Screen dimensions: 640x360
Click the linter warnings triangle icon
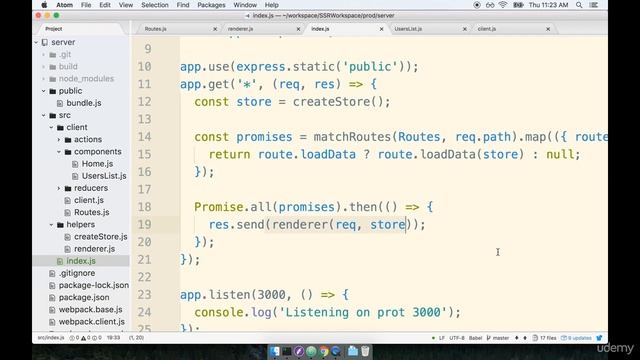click(x=85, y=338)
